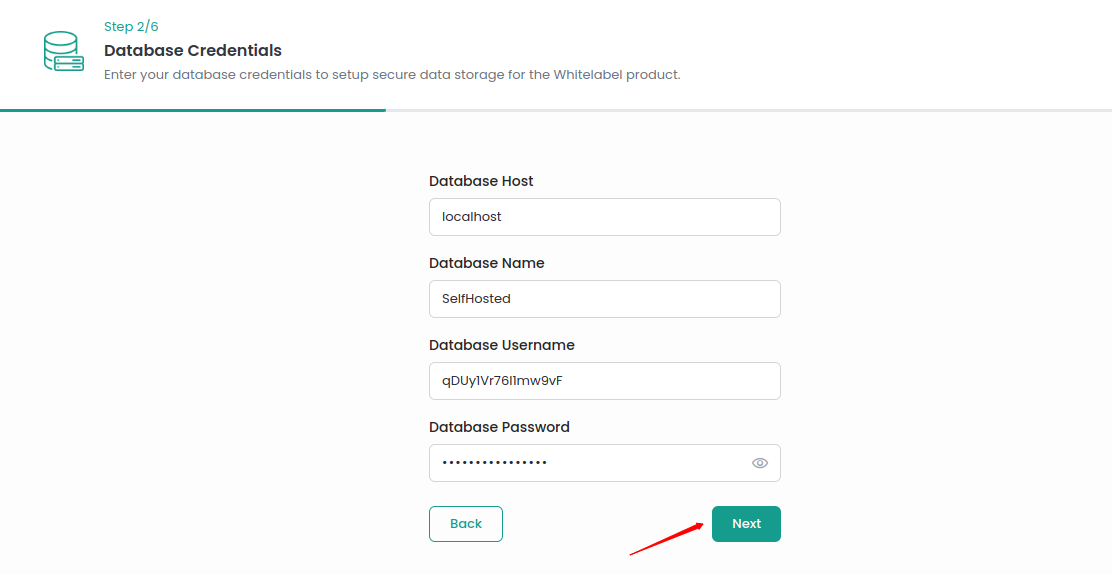Viewport: 1112px width, 579px height.
Task: Click inside the Database Host field
Action: pos(604,216)
